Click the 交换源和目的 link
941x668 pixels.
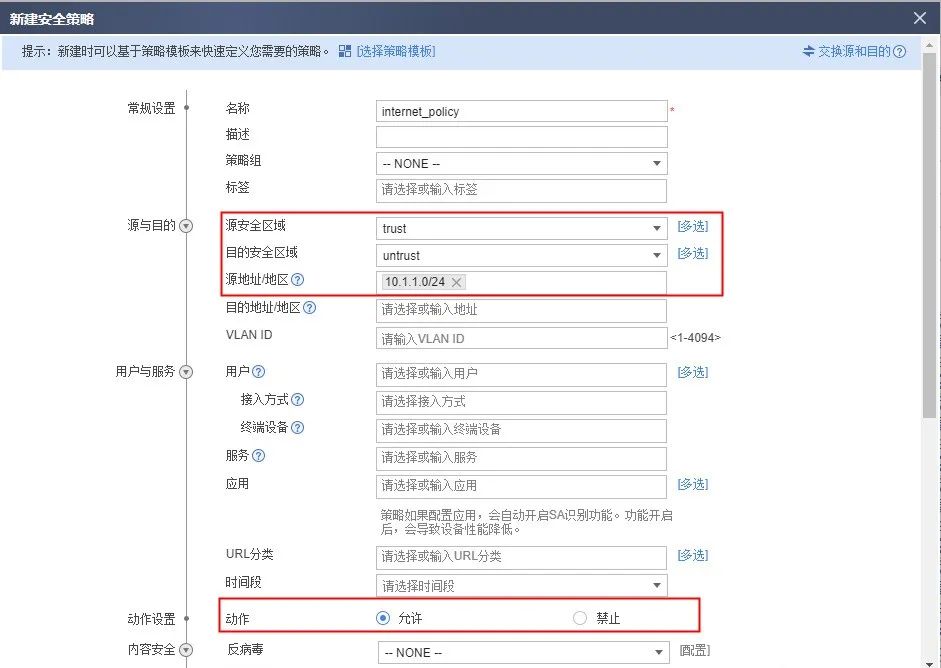click(x=854, y=52)
